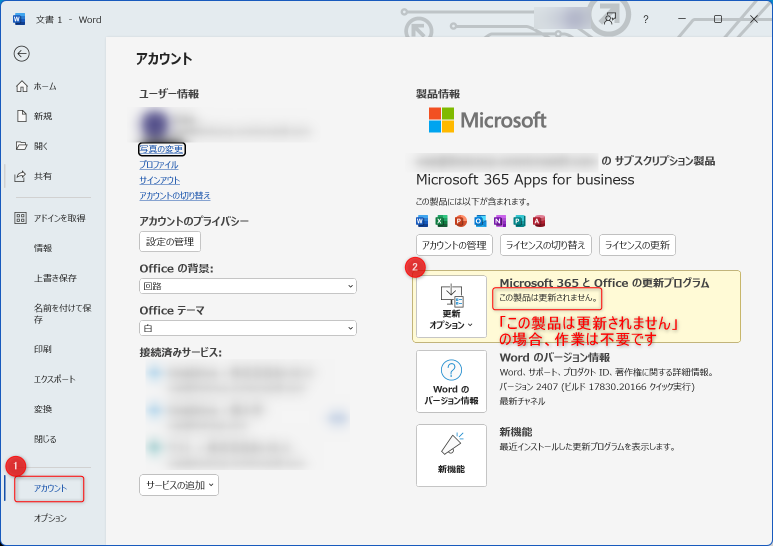
Task: Click the アカウントの切り替え link
Action: click(175, 196)
